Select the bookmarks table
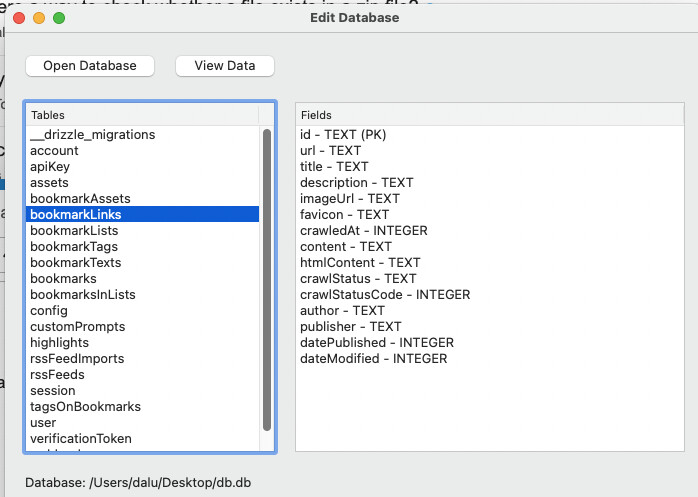 point(63,279)
